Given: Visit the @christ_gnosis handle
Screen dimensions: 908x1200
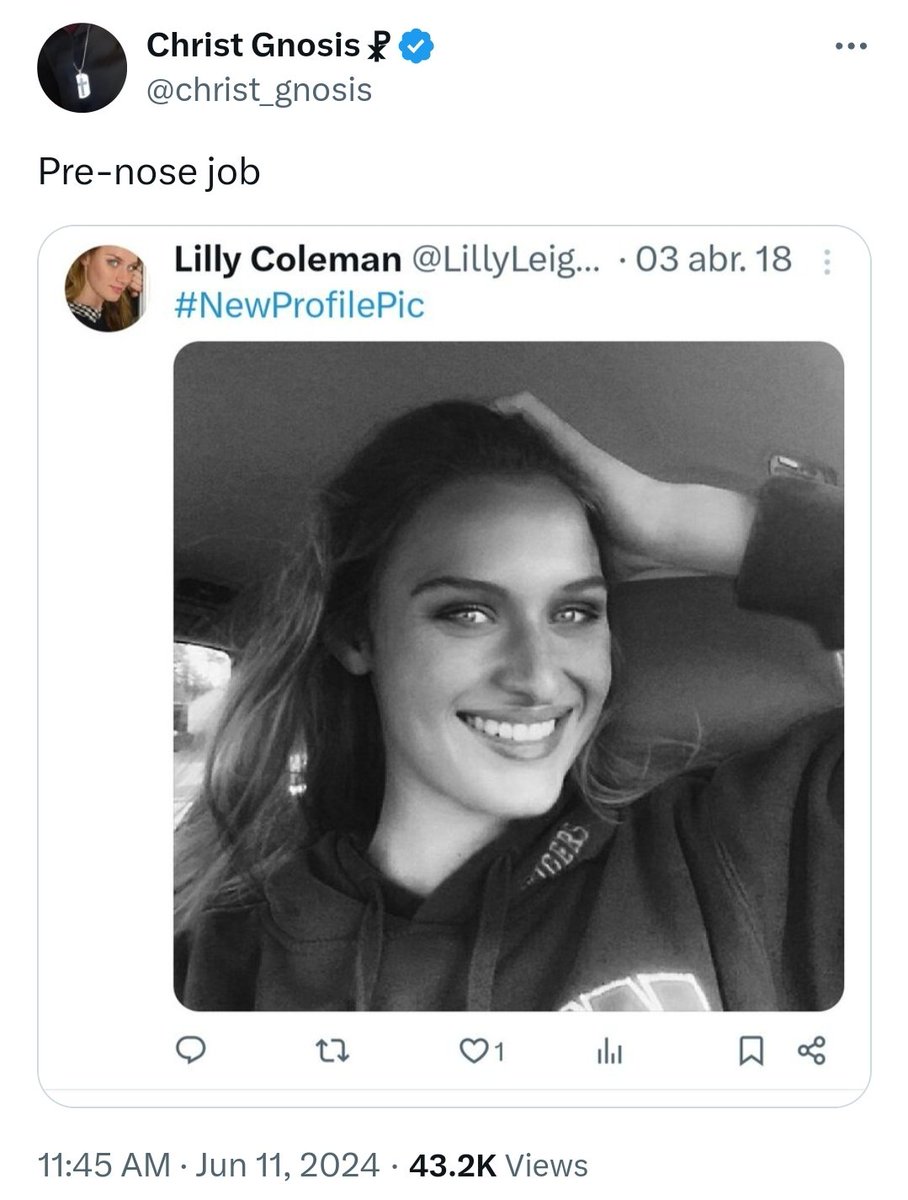Looking at the screenshot, I should point(259,90).
